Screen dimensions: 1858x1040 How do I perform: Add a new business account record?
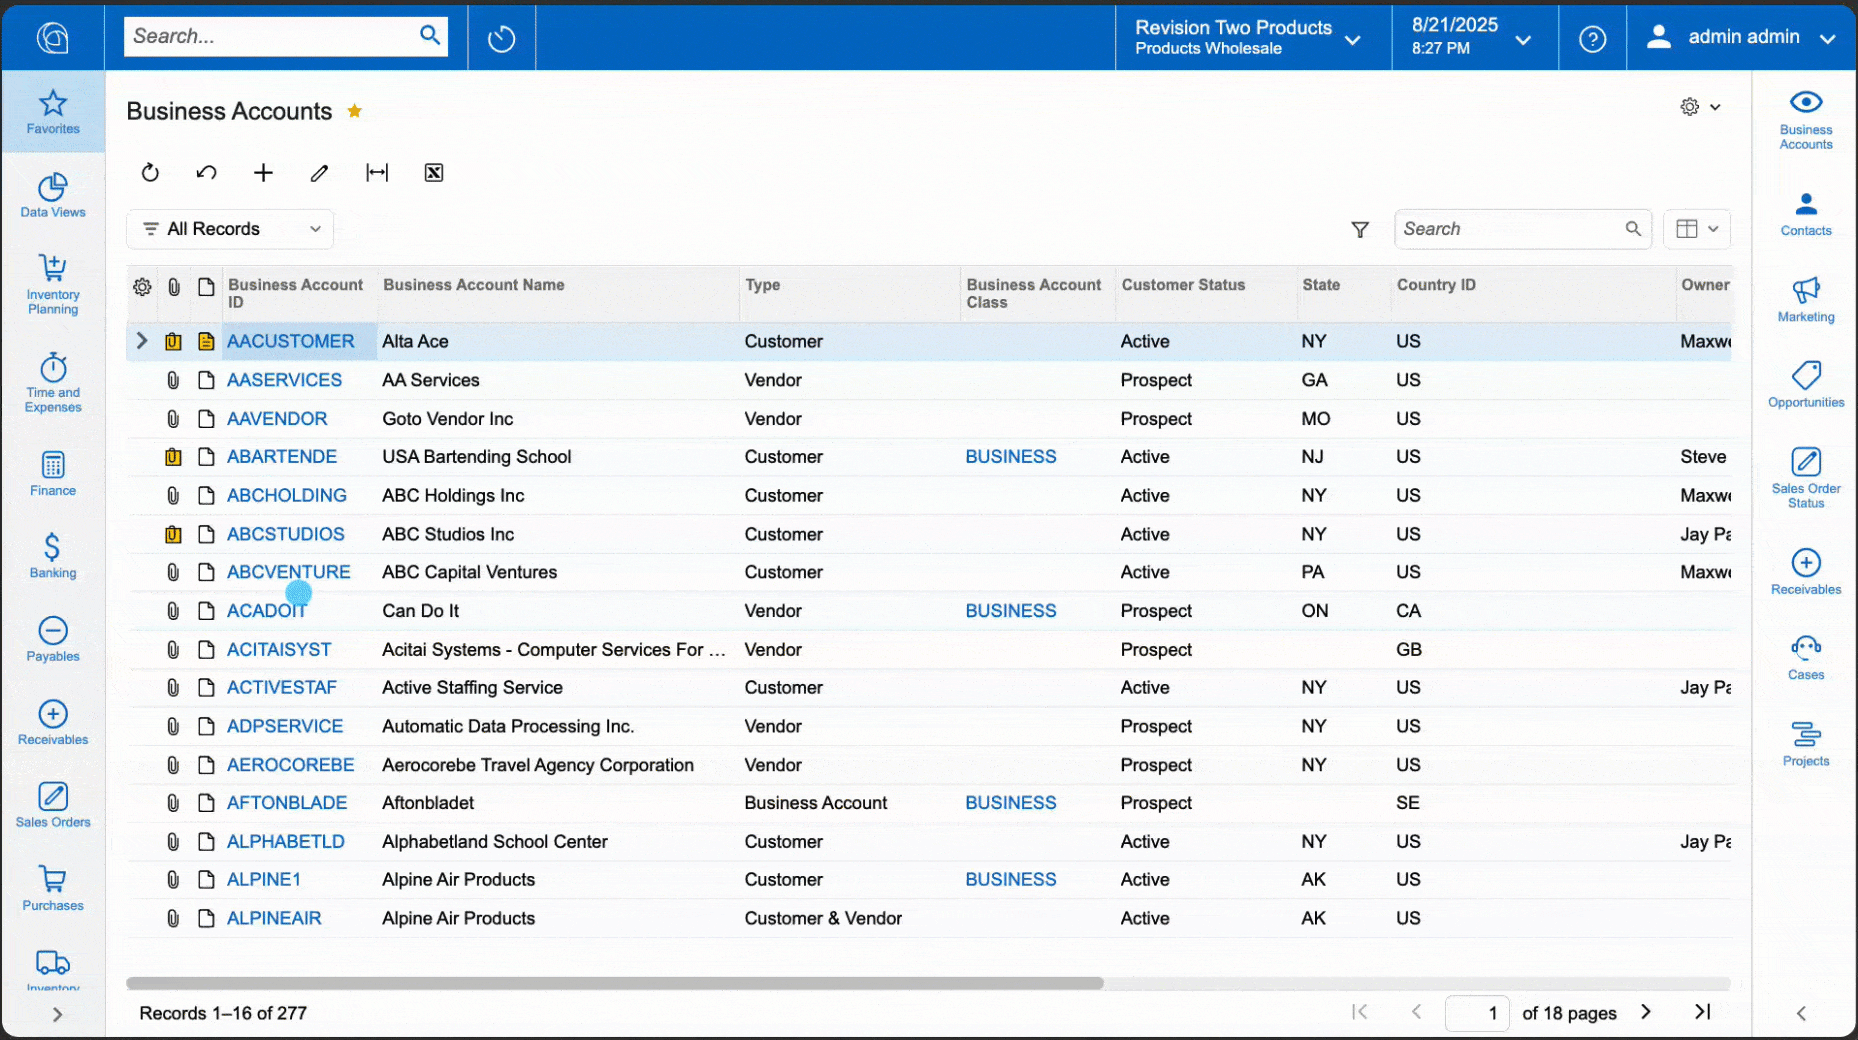(x=263, y=173)
